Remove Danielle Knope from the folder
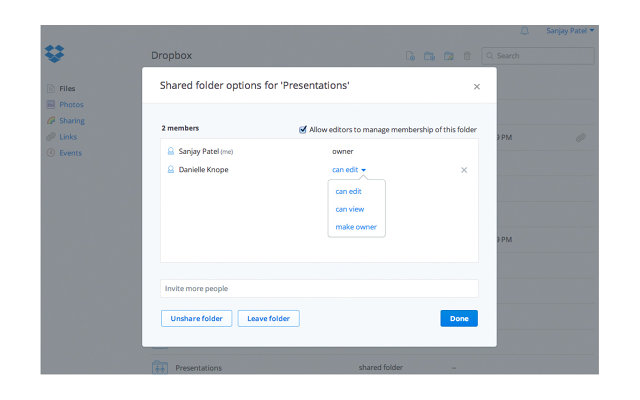 464,170
